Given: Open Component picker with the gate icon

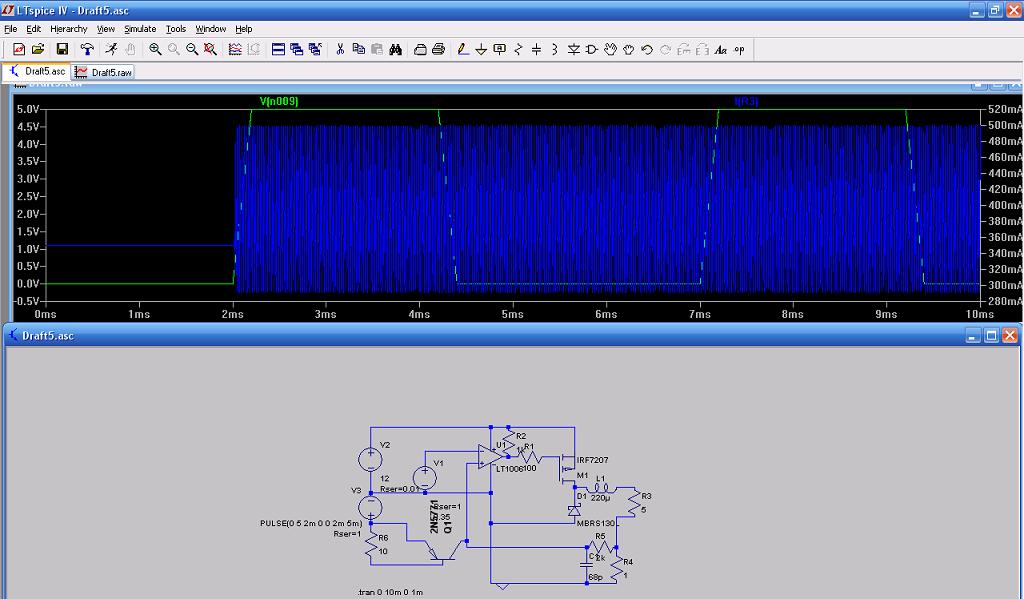Looking at the screenshot, I should tap(592, 50).
